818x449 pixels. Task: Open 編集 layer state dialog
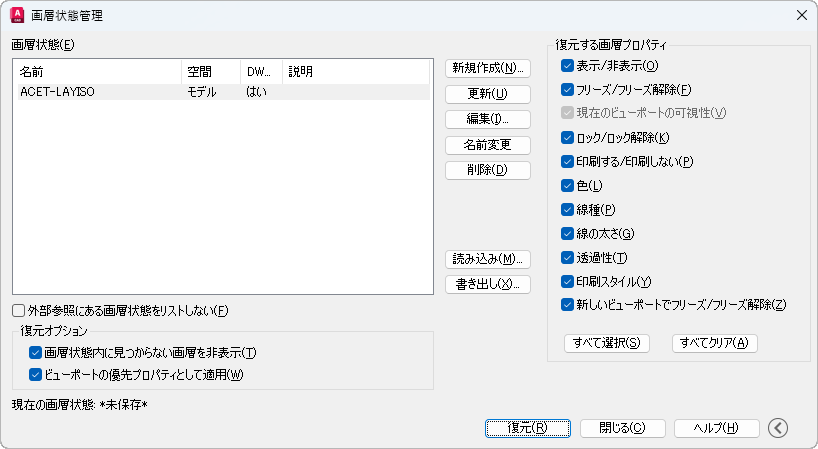487,119
